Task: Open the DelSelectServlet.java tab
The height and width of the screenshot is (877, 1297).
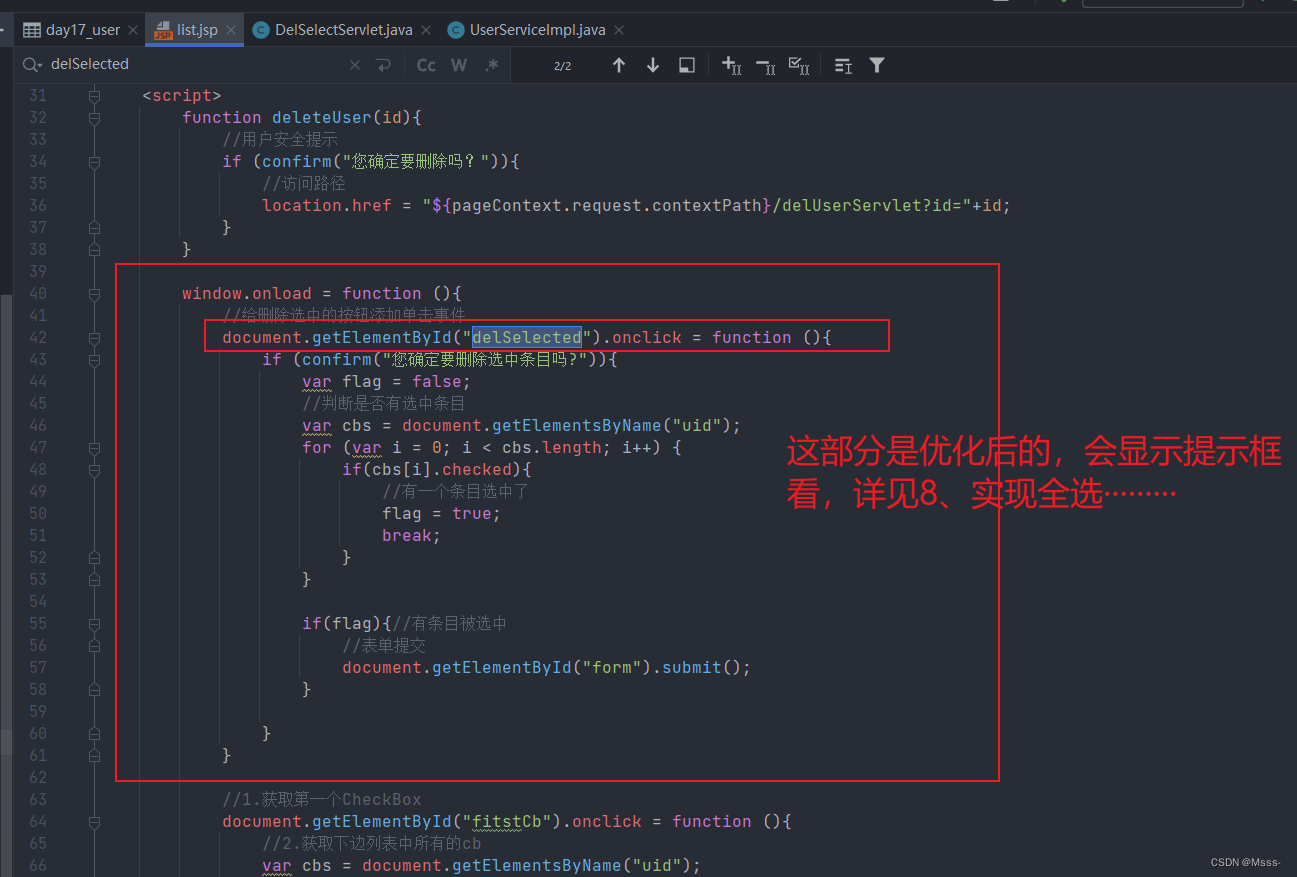Action: [344, 30]
